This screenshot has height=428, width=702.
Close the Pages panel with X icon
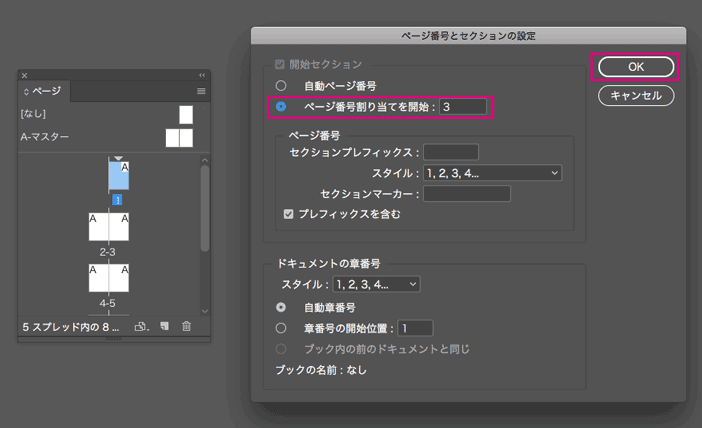[x=25, y=75]
